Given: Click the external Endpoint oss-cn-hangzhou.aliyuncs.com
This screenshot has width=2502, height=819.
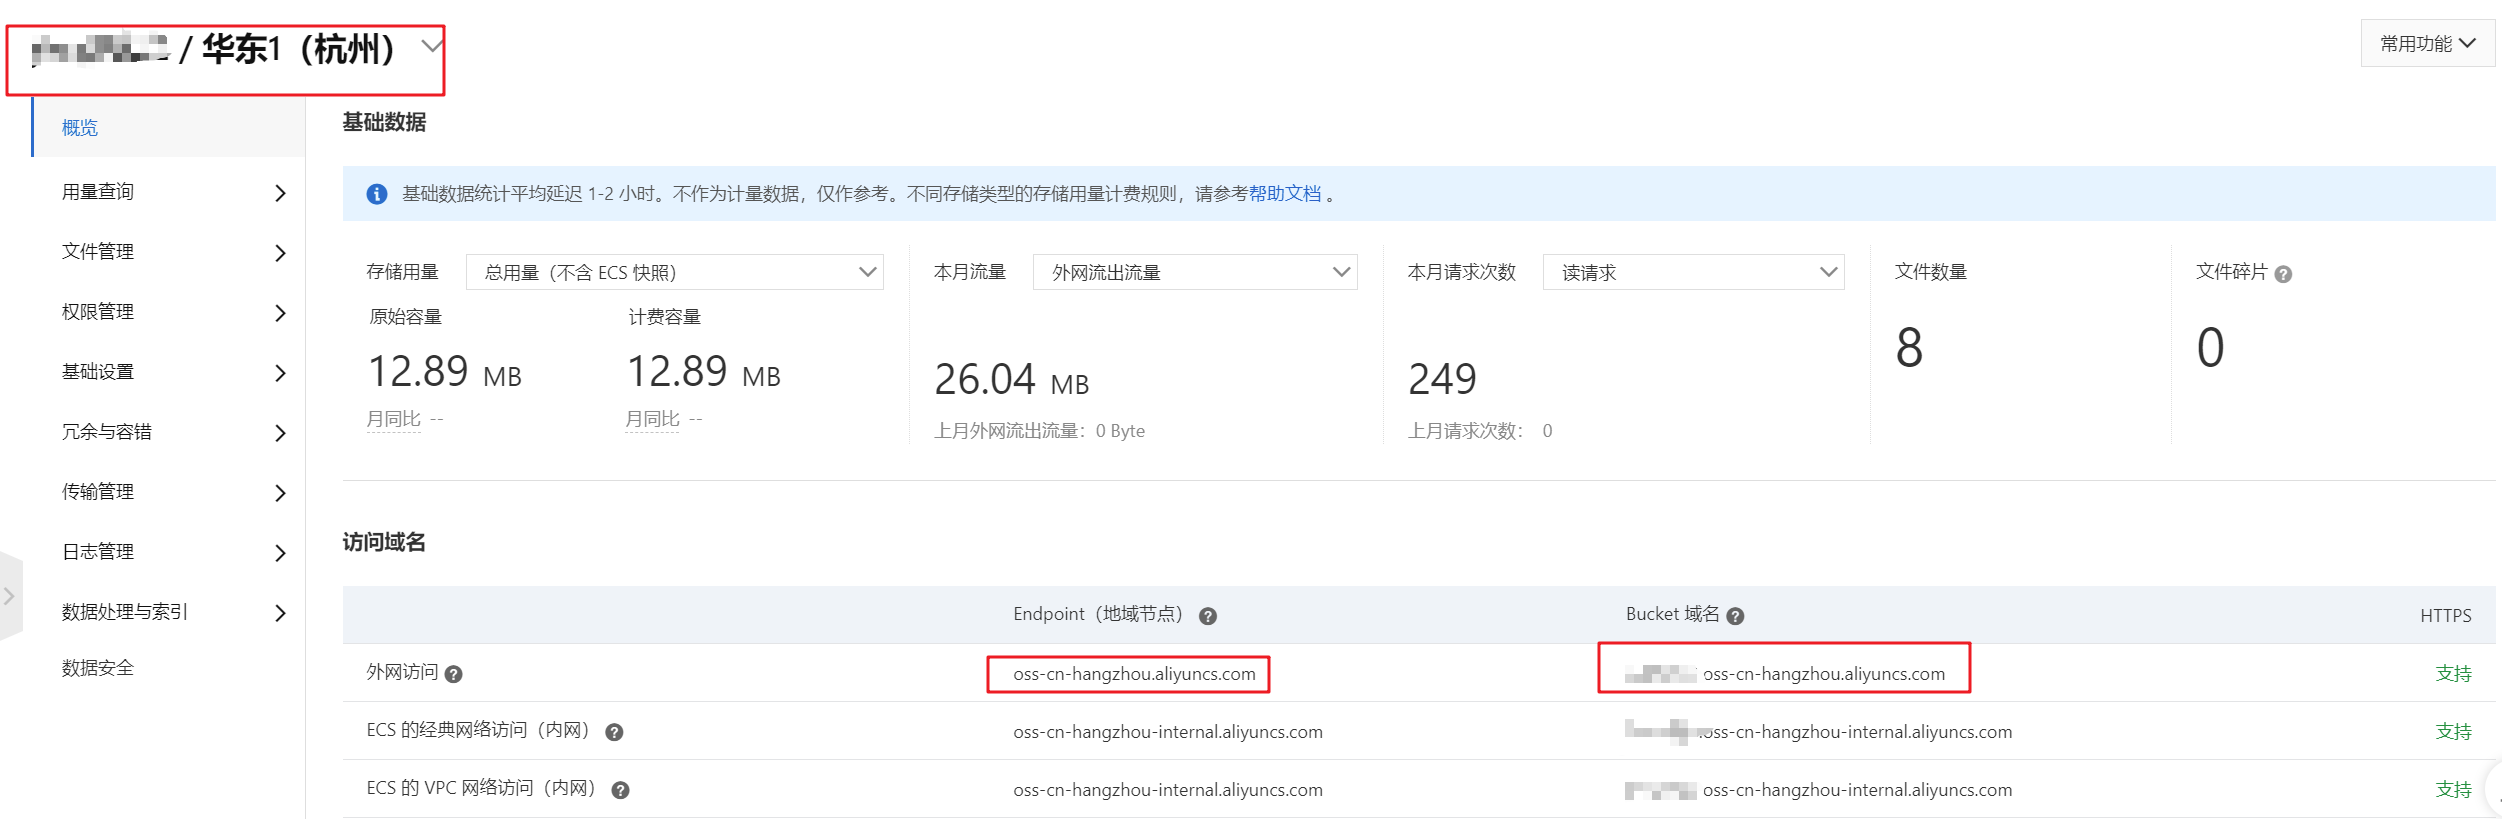Looking at the screenshot, I should [1134, 674].
